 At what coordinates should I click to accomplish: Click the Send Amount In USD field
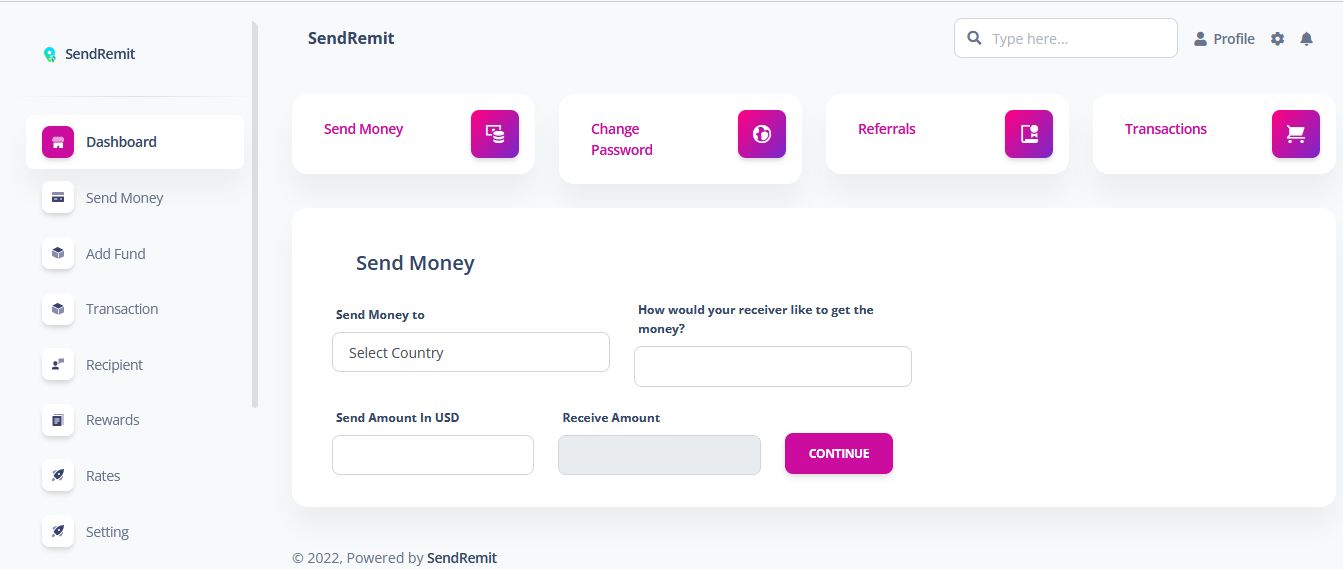tap(432, 455)
